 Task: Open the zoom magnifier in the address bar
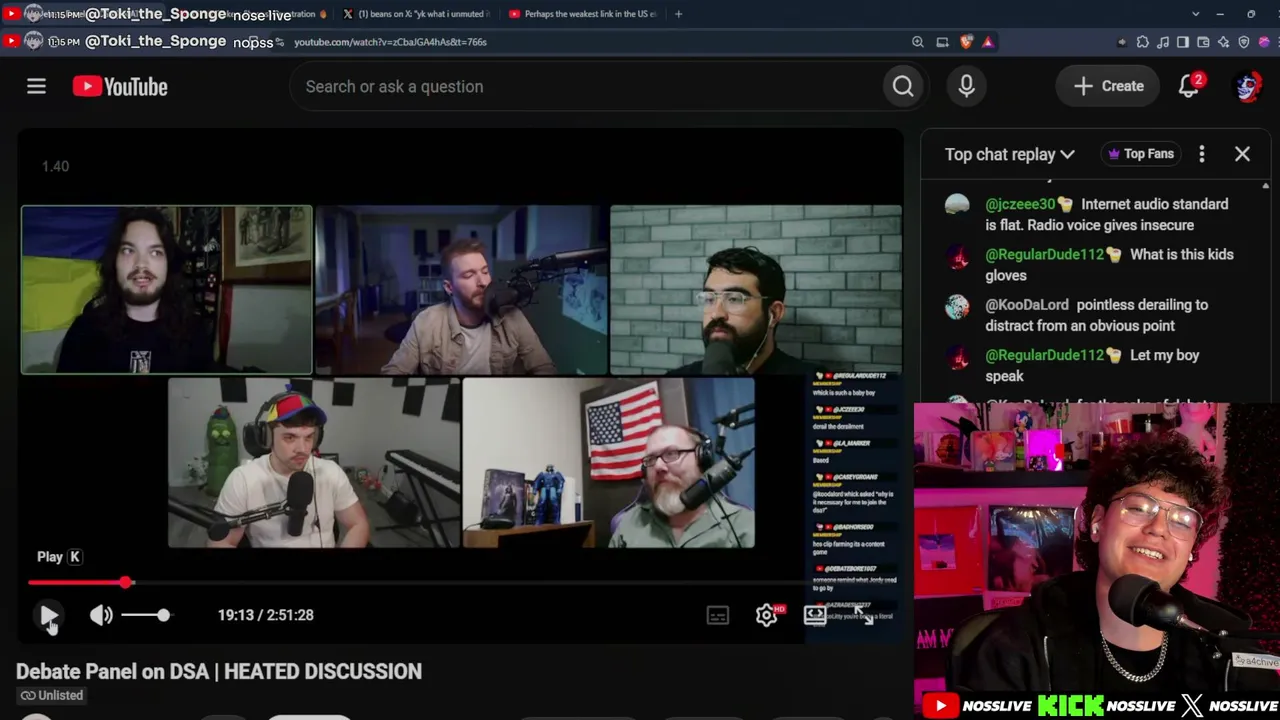tap(917, 42)
